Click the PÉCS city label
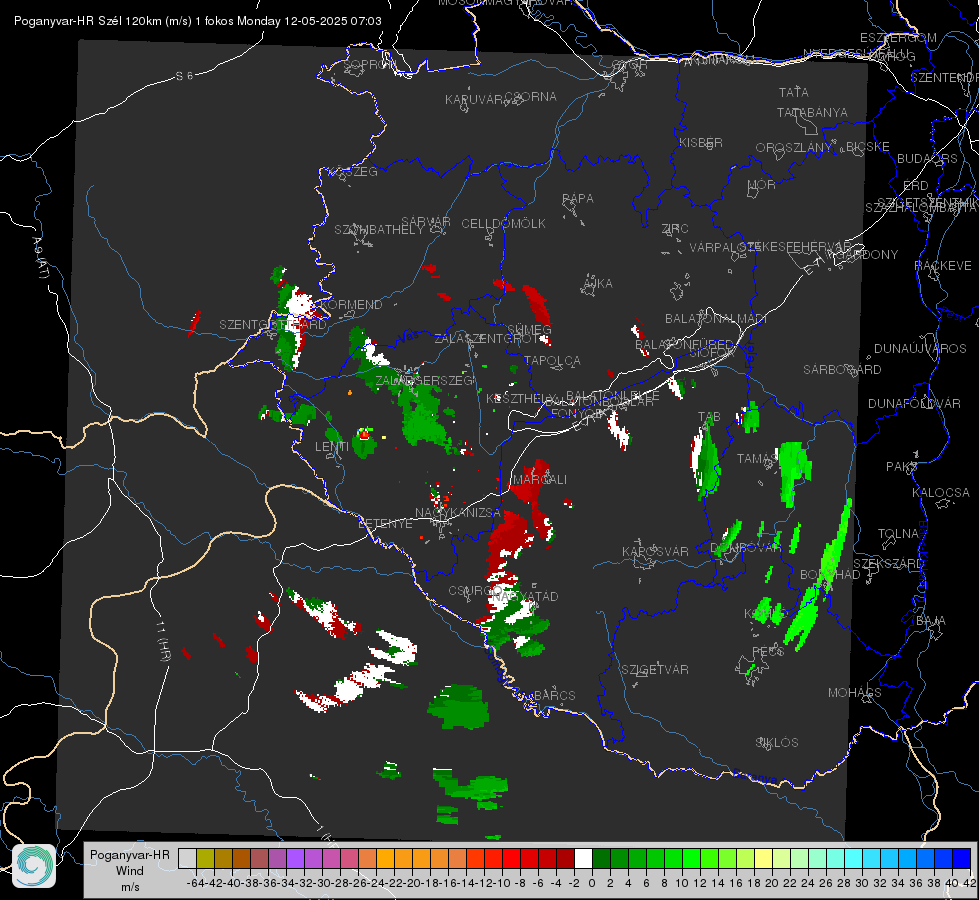The width and height of the screenshot is (979, 900). 767,651
